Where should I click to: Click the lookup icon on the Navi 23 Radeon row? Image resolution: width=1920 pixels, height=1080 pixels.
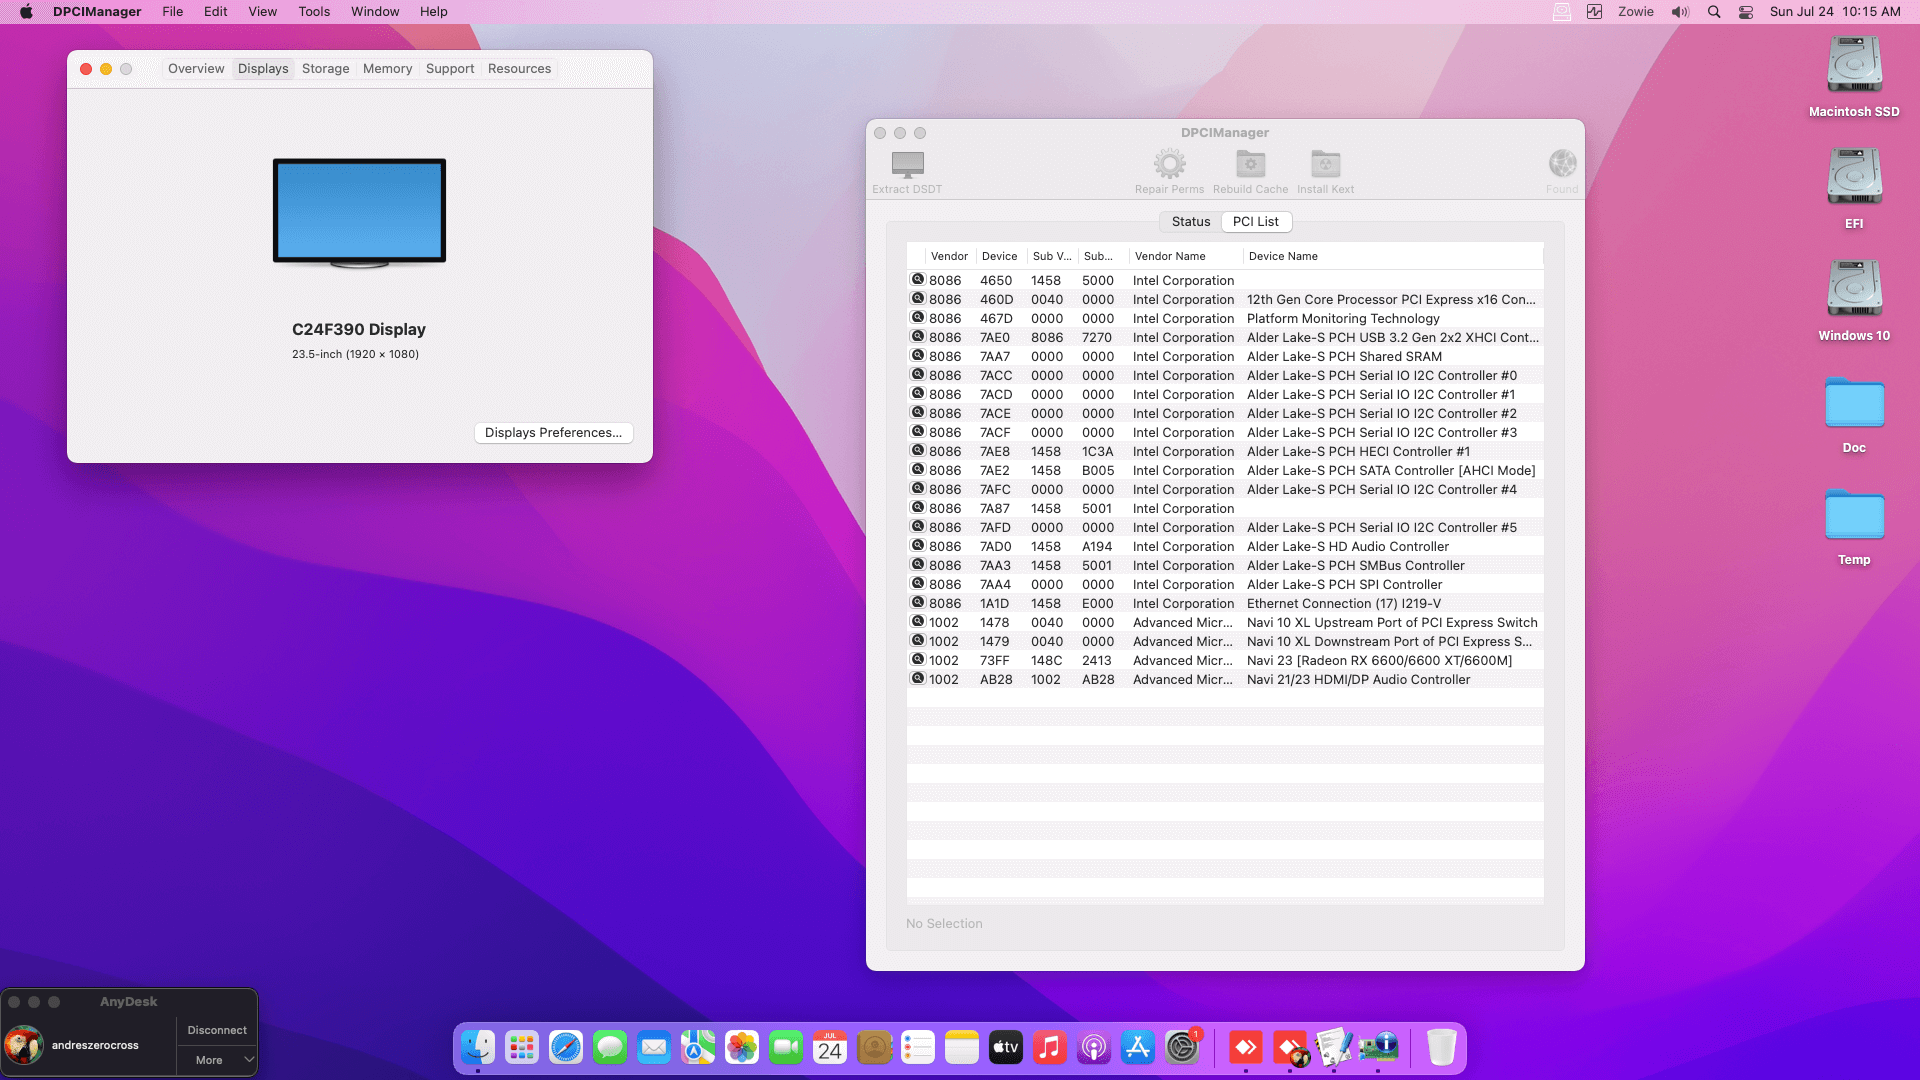pyautogui.click(x=917, y=660)
